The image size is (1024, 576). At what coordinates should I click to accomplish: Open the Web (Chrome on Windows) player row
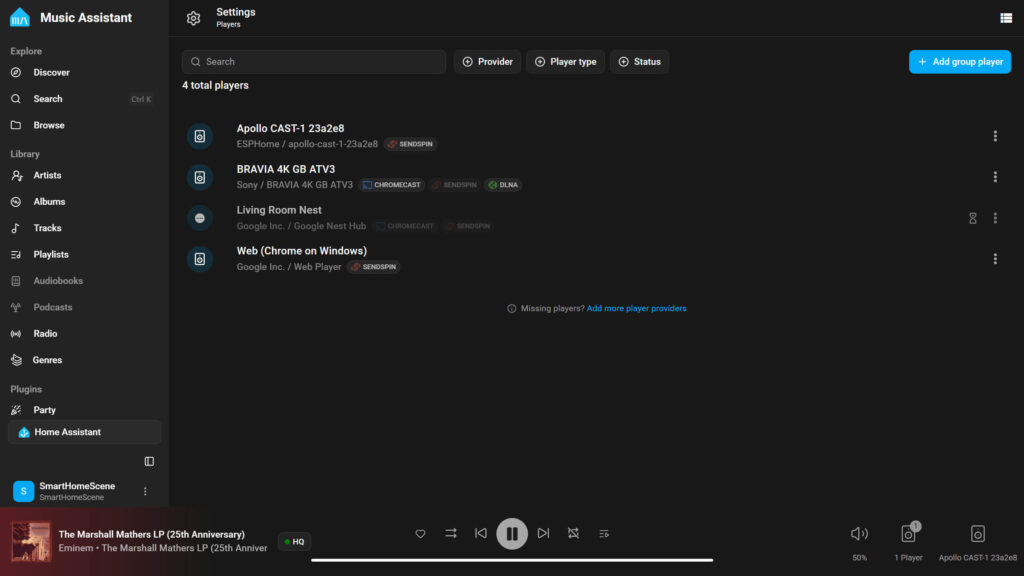[596, 259]
